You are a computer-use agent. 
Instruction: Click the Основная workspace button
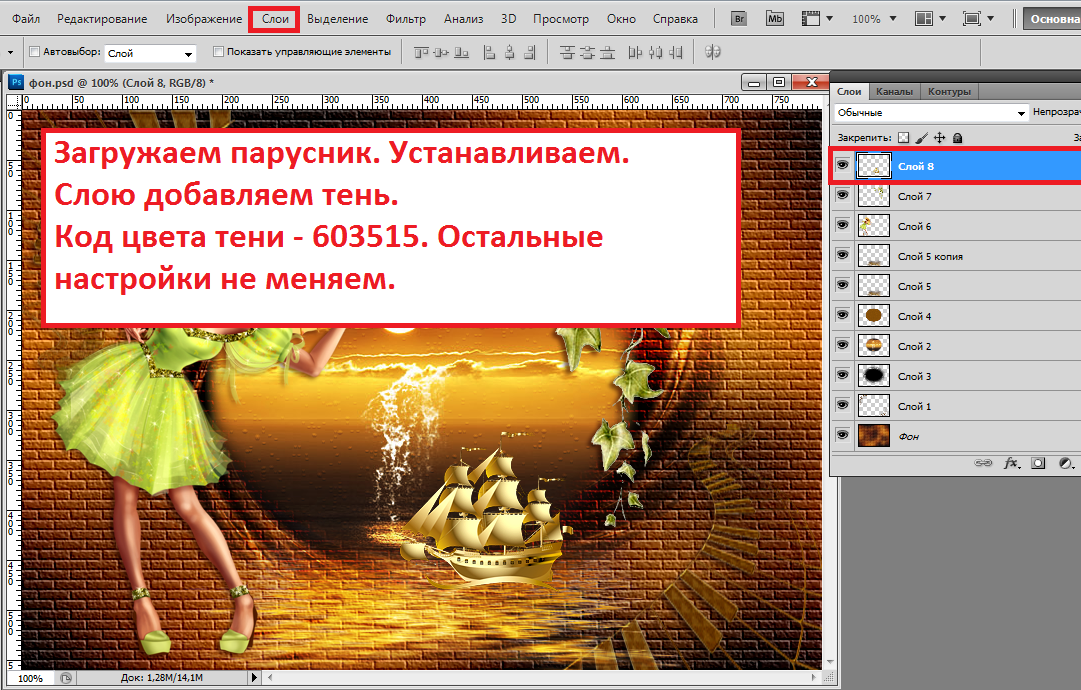pos(1051,19)
